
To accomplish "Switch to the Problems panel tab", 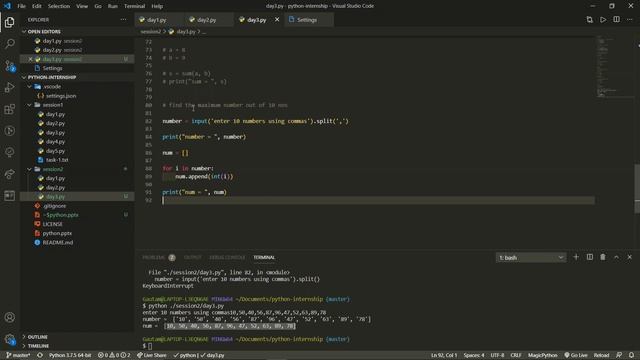I will (153, 258).
